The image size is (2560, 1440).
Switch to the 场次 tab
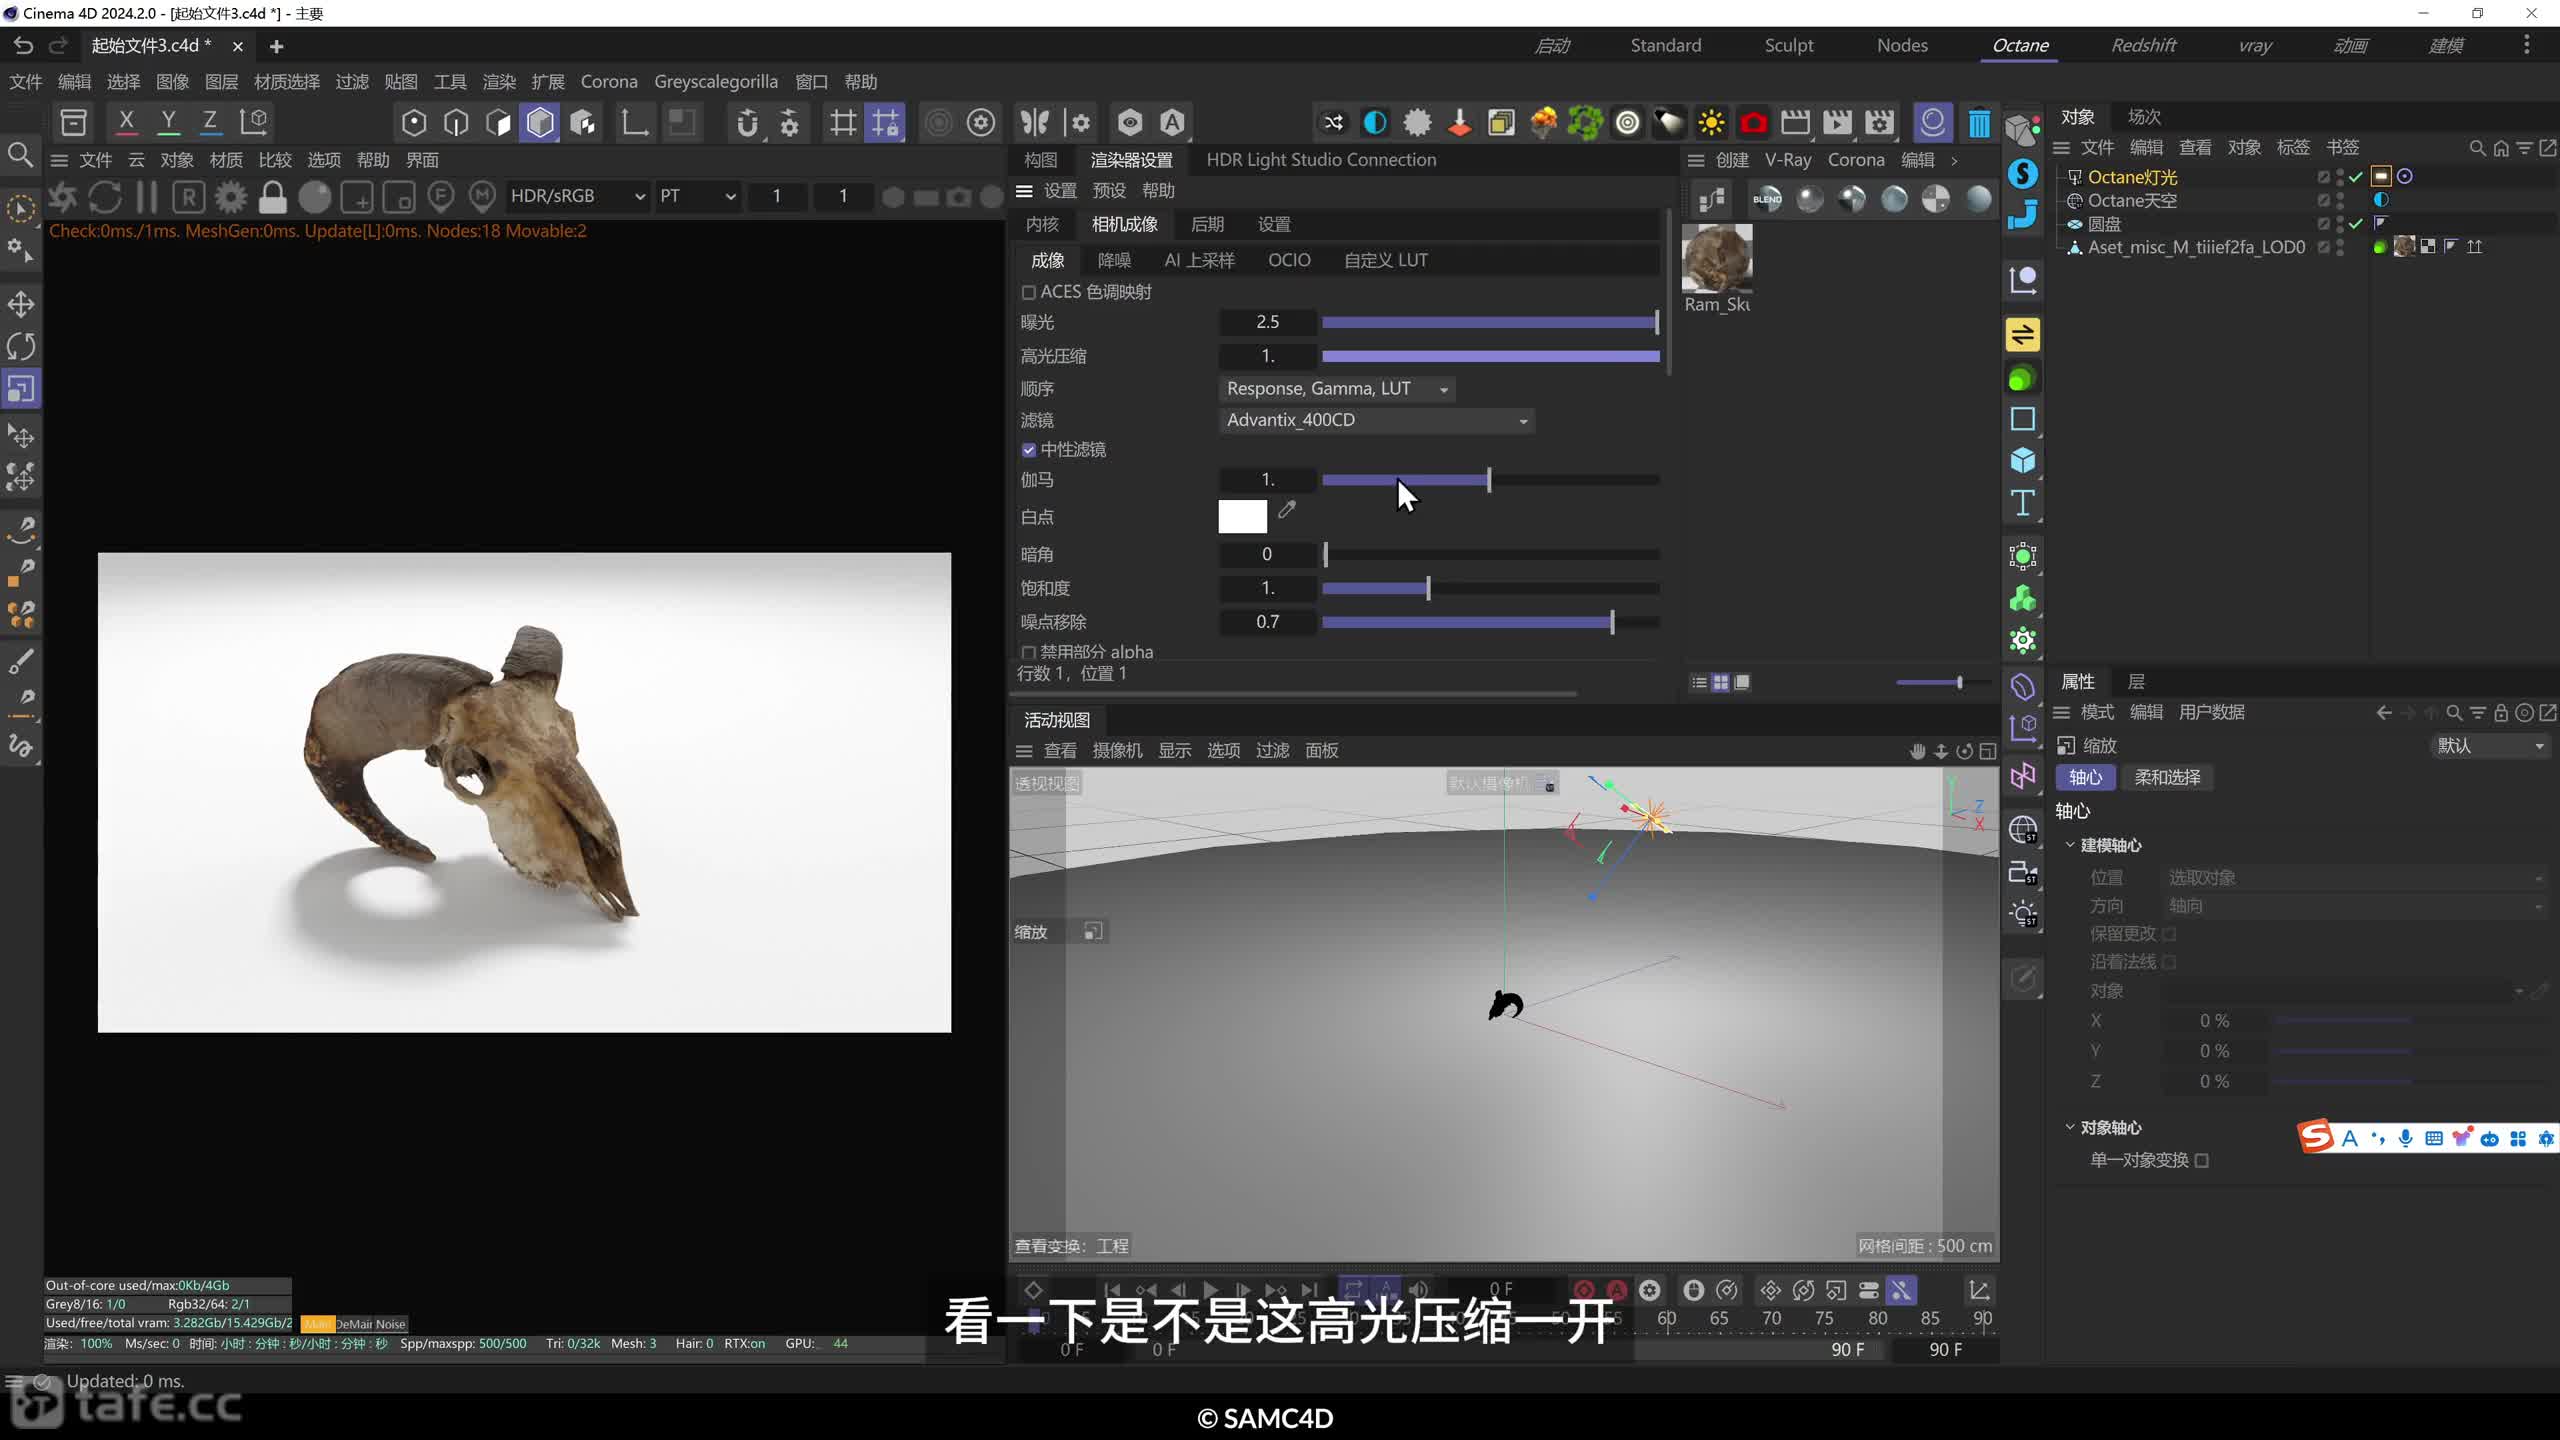tap(2144, 117)
